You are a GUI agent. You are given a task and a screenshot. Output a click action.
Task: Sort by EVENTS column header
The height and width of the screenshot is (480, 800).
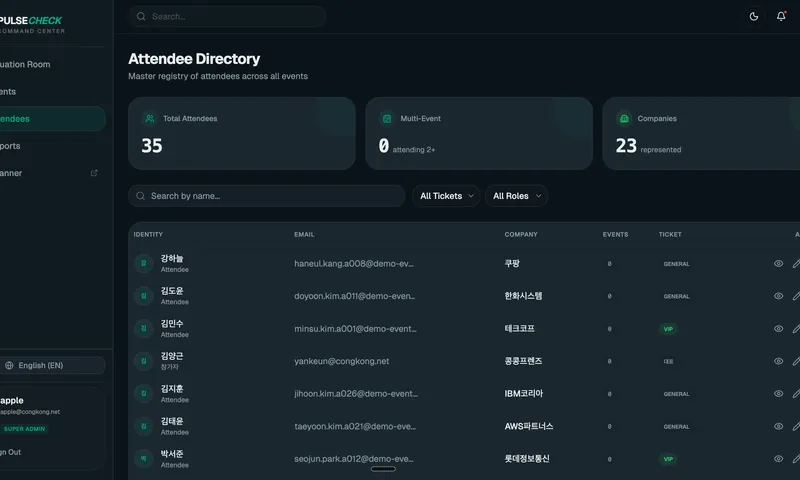click(615, 234)
